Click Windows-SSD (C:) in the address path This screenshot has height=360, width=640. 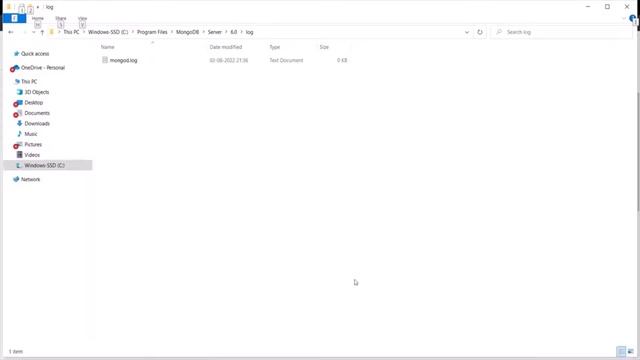click(108, 32)
